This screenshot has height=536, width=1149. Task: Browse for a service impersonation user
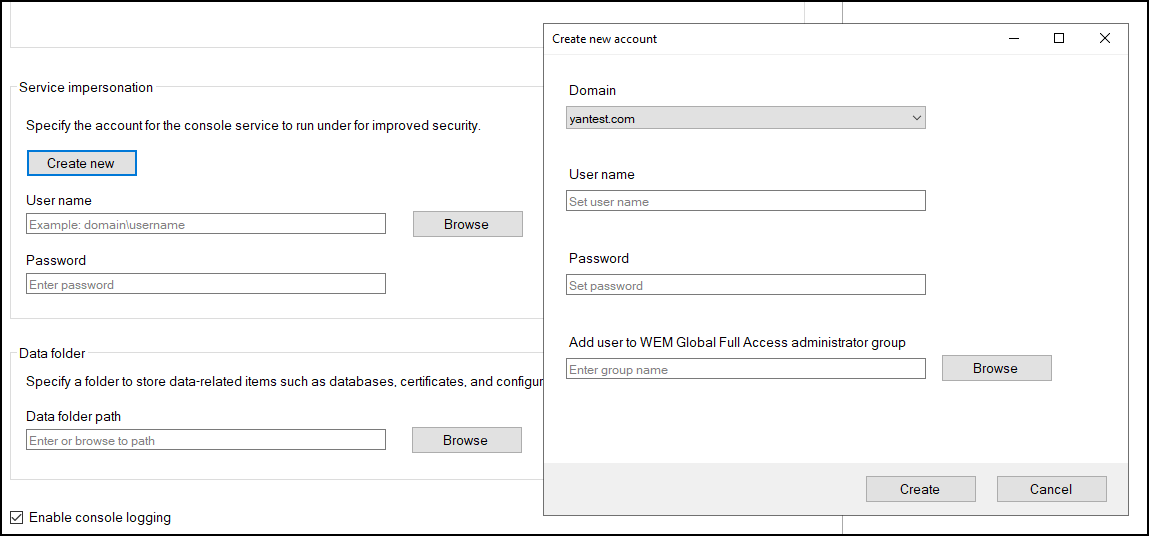467,224
